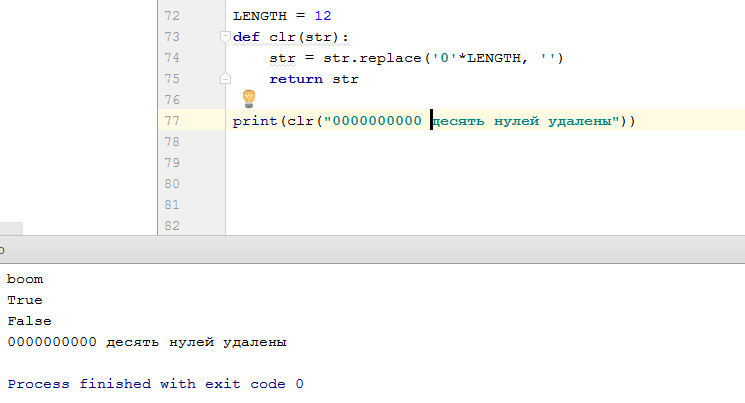Click line number 72 in gutter

(x=172, y=16)
